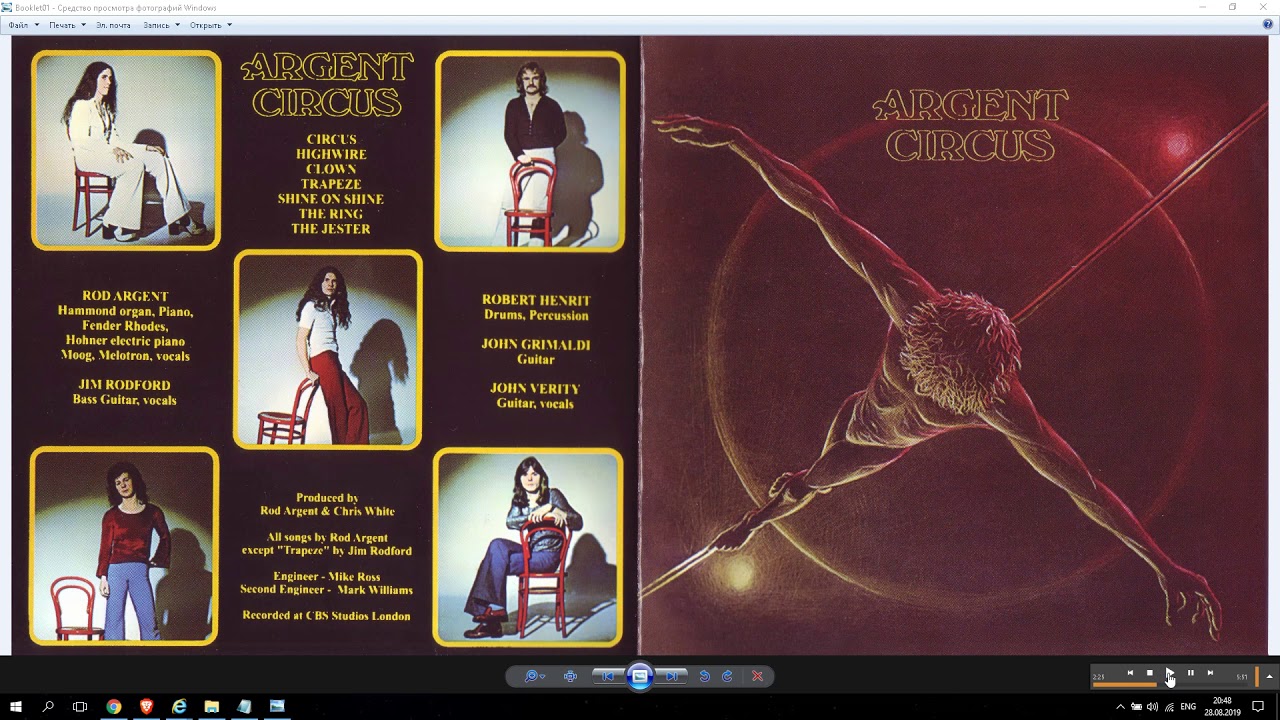Go to the next photo
The height and width of the screenshot is (720, 1280).
pos(673,676)
